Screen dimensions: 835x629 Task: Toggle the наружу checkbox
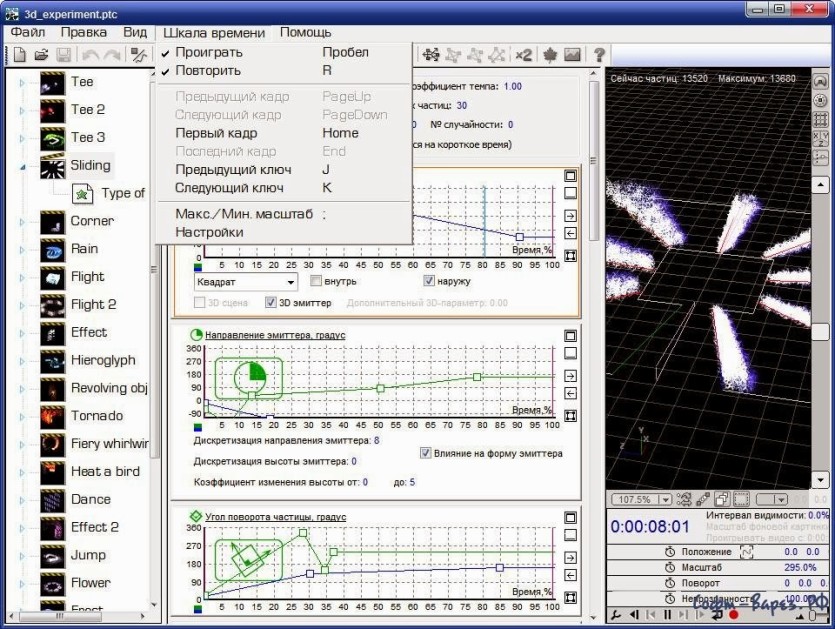click(x=429, y=281)
